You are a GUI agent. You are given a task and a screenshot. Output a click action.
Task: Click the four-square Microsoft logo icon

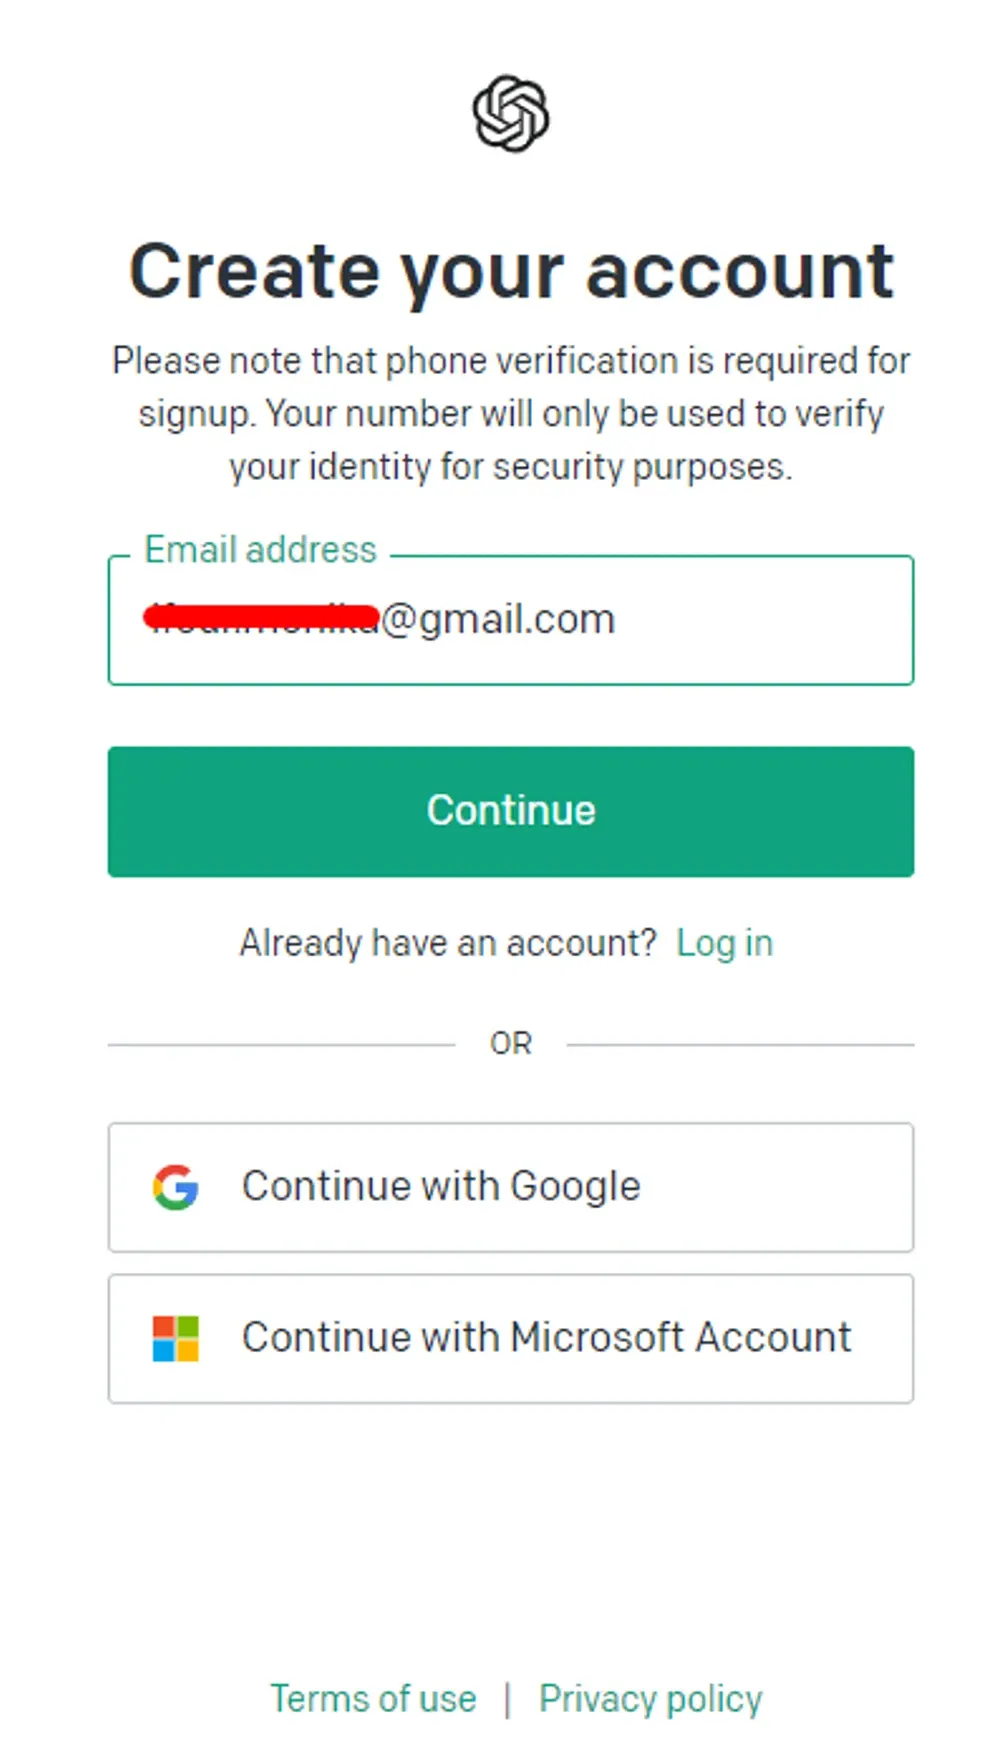click(175, 1338)
